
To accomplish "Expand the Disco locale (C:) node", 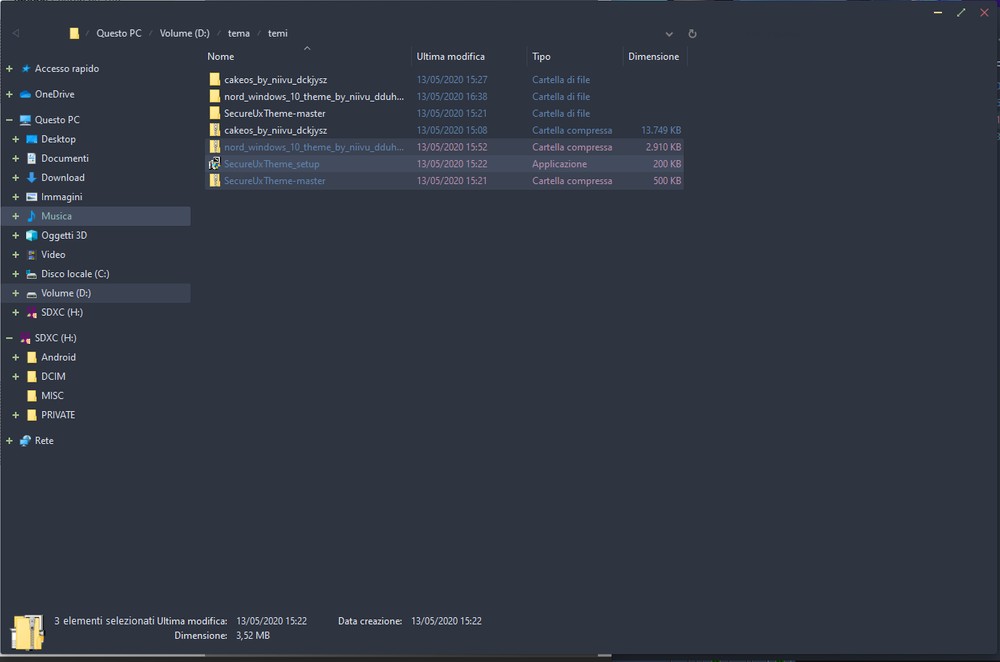I will click(16, 274).
